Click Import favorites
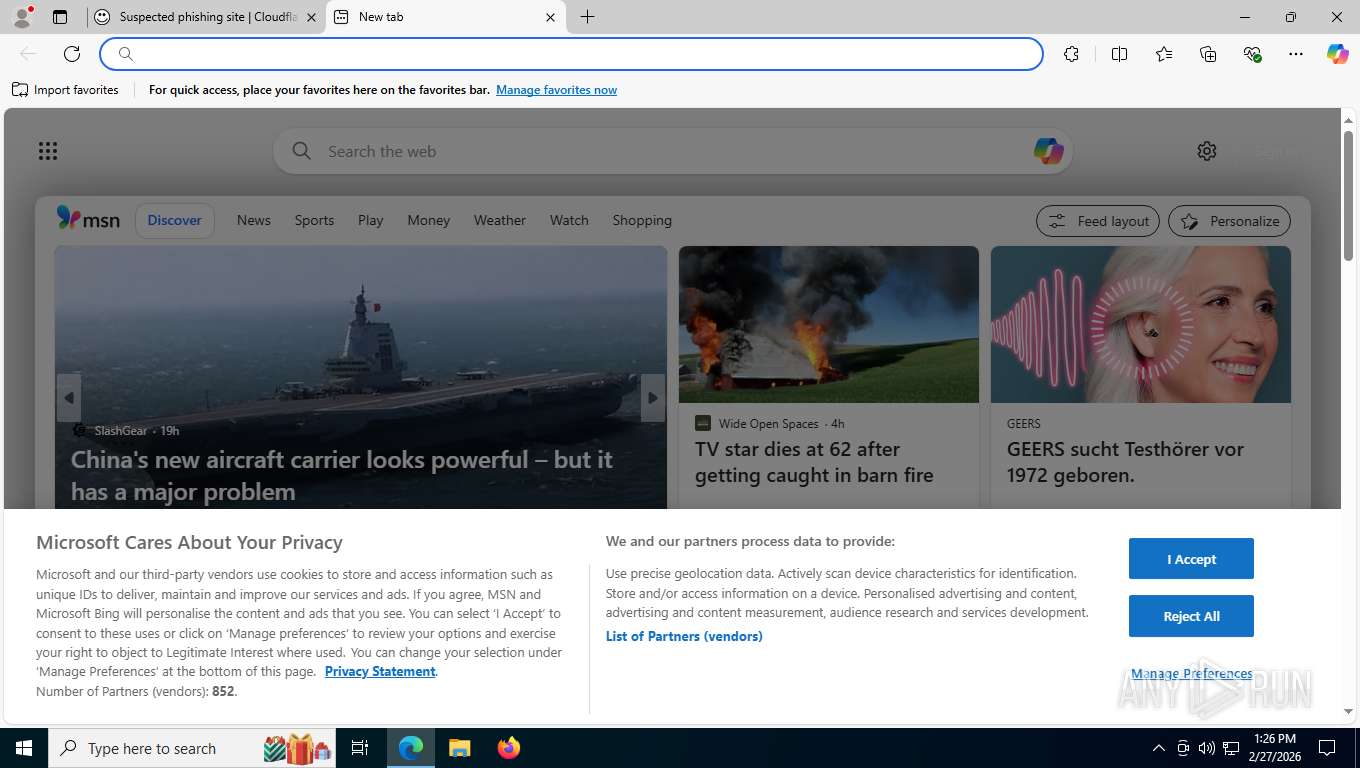The height and width of the screenshot is (768, 1360). click(65, 90)
